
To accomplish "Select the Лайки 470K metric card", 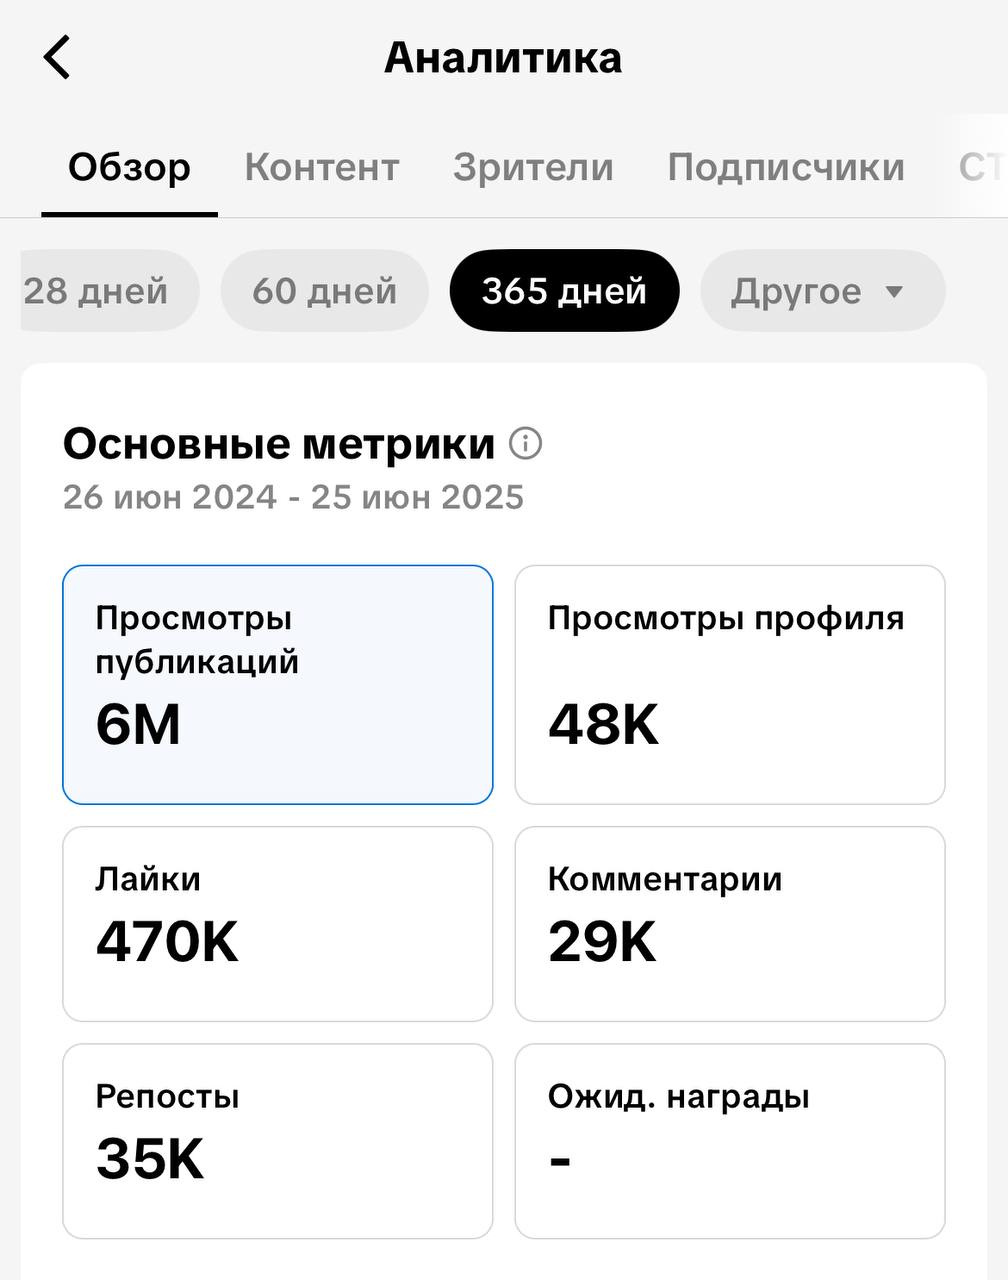I will click(x=278, y=924).
